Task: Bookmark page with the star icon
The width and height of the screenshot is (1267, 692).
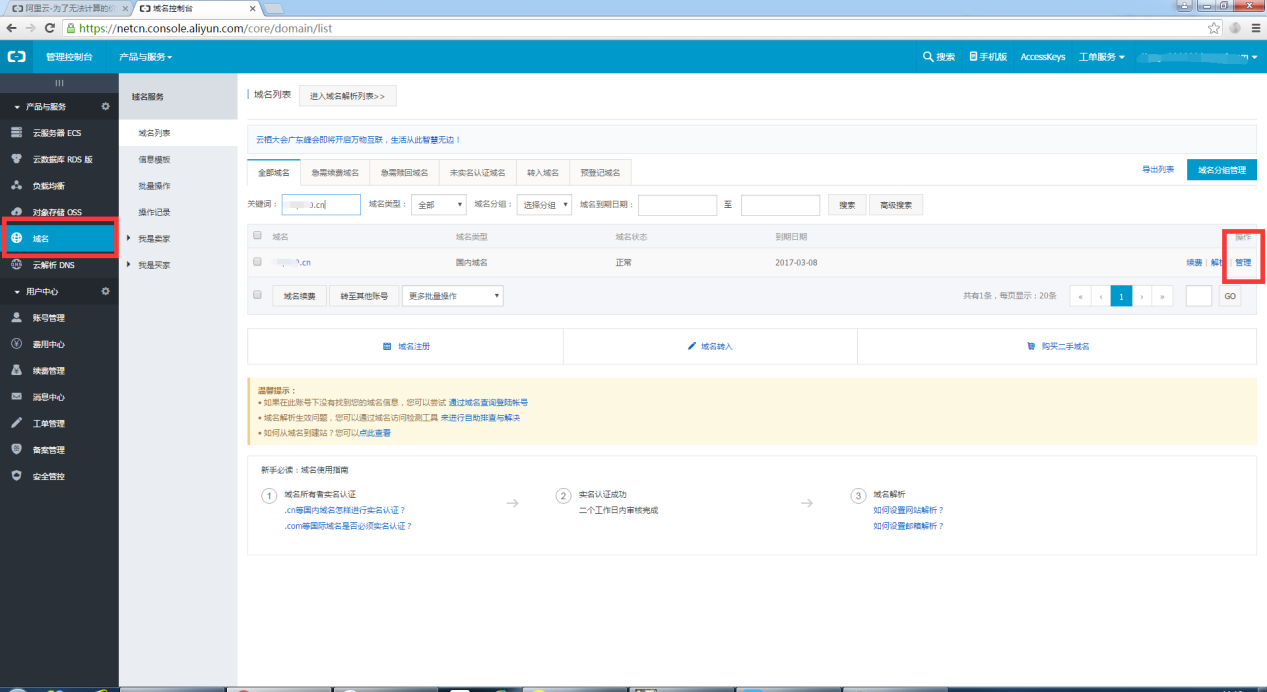Action: (x=1214, y=28)
